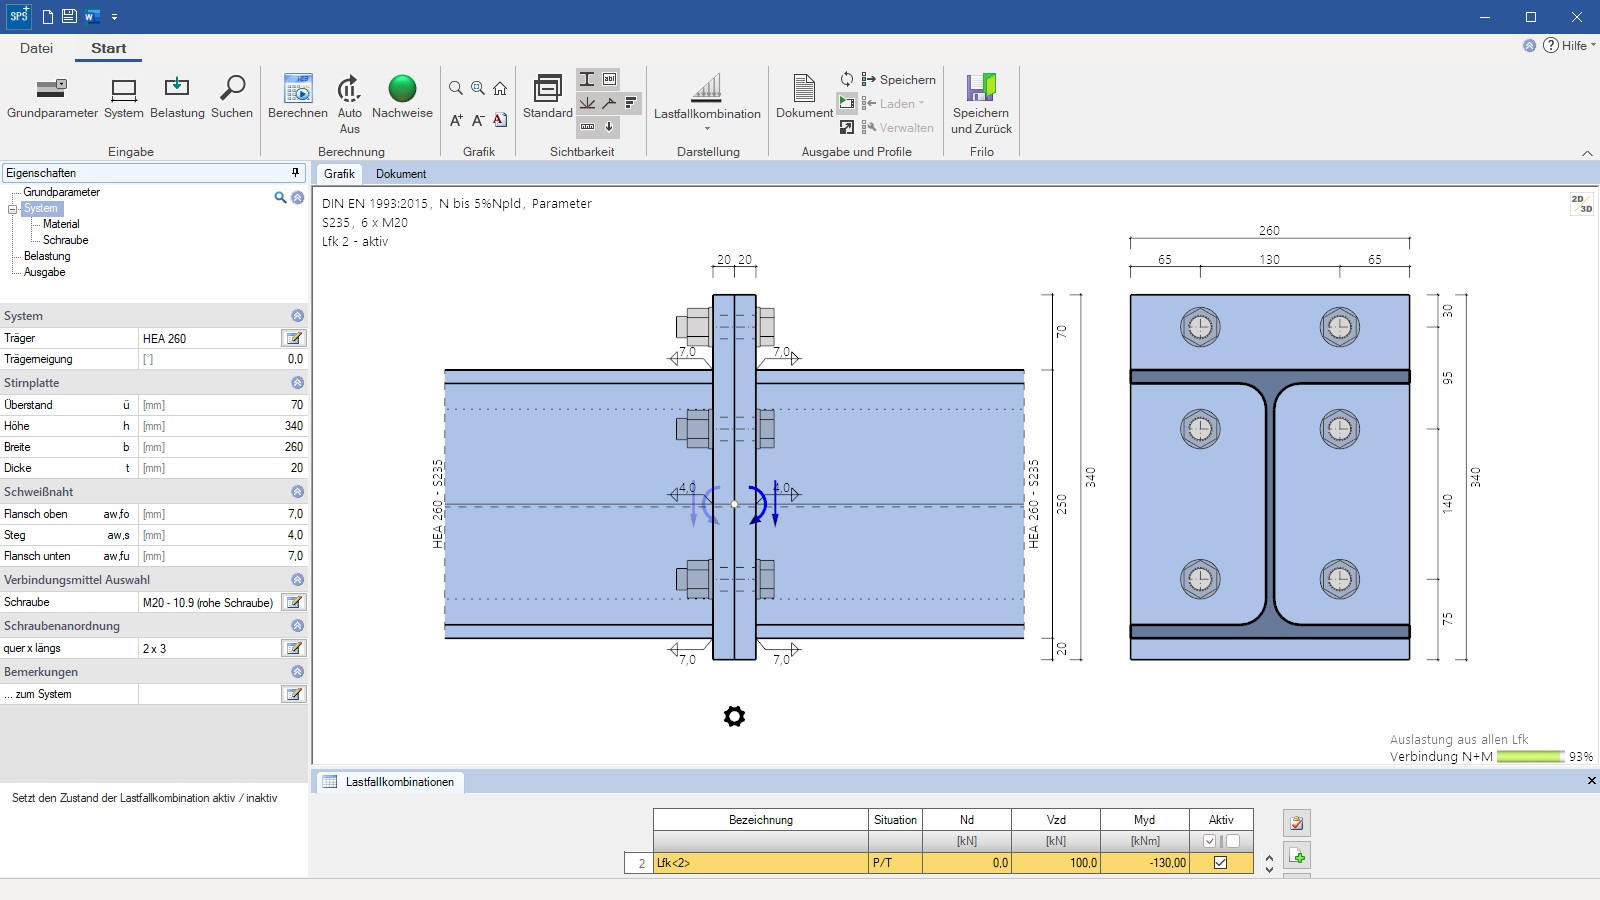Toggle Auto Aus calculation mode
This screenshot has width=1600, height=900.
[349, 90]
